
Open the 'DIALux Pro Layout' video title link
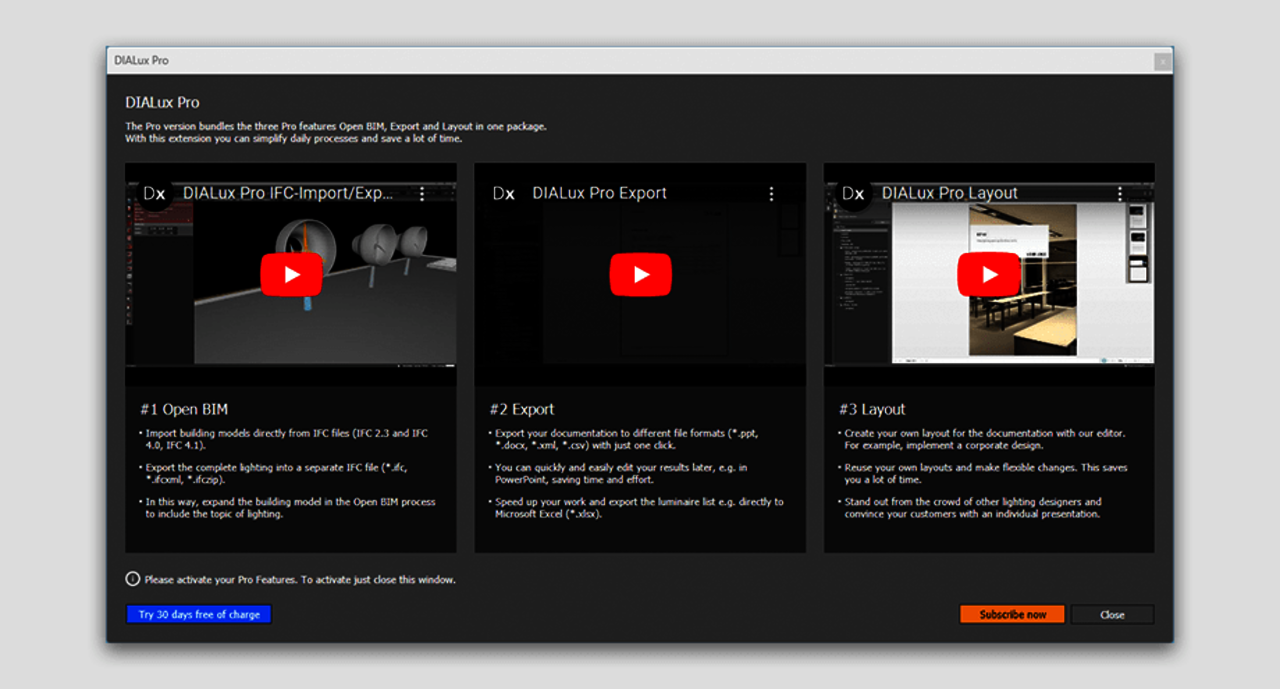pos(949,194)
